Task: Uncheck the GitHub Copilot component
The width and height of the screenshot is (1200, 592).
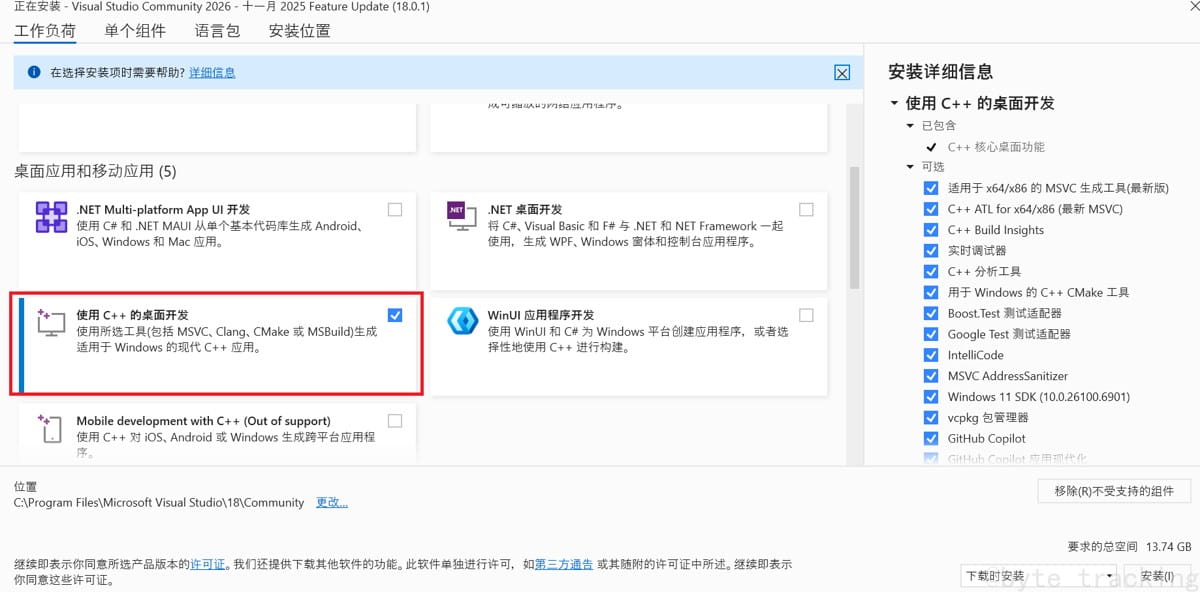Action: 930,438
